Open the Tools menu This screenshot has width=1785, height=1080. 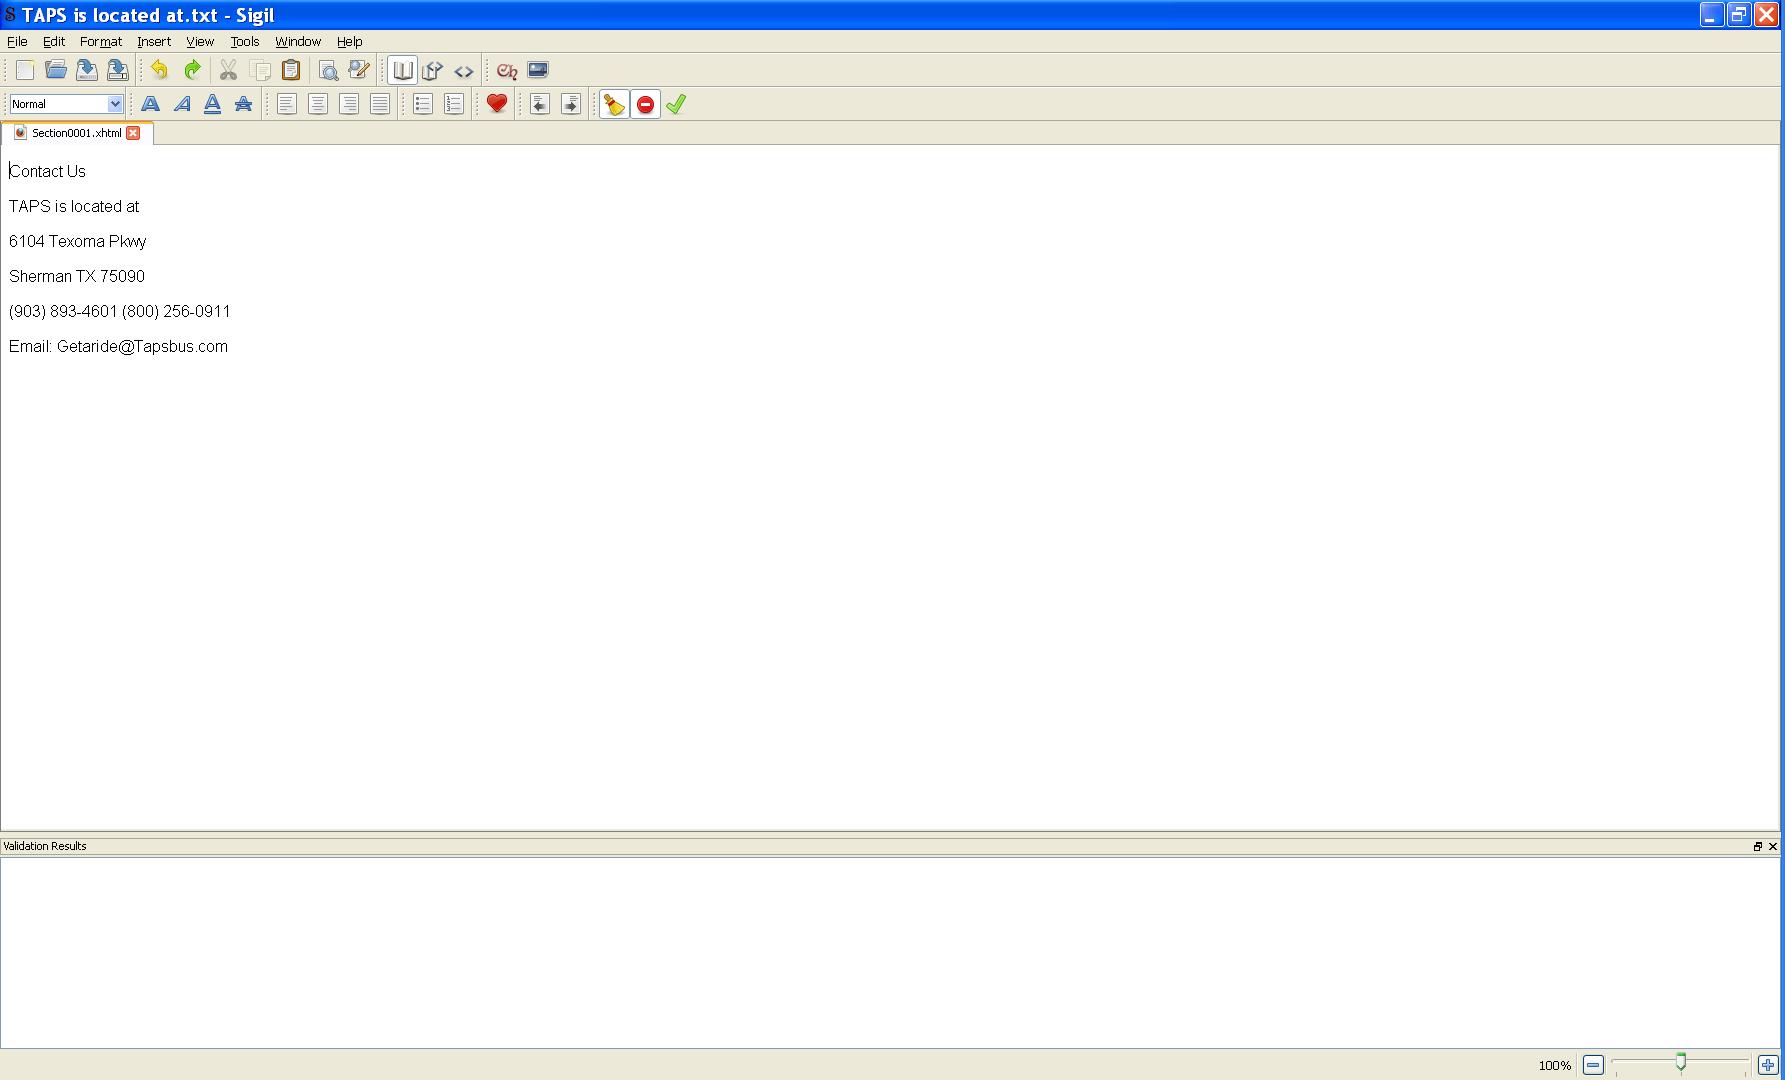245,42
